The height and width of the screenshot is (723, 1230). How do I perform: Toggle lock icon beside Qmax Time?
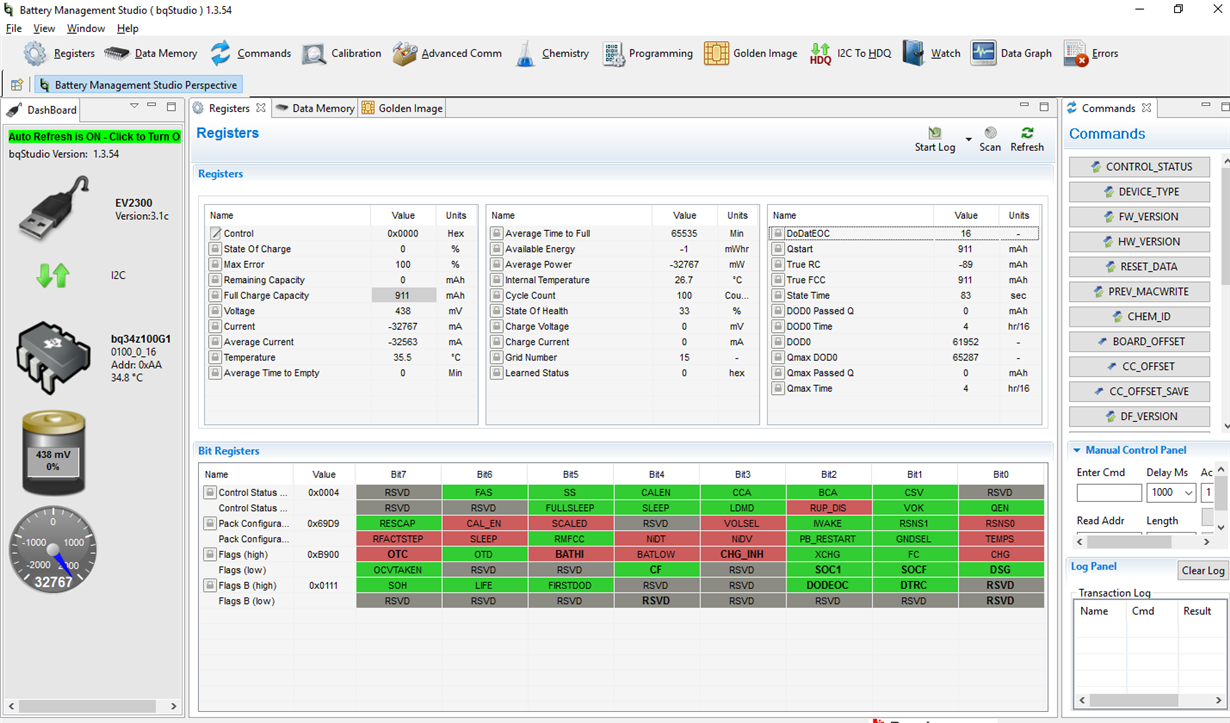(x=777, y=388)
